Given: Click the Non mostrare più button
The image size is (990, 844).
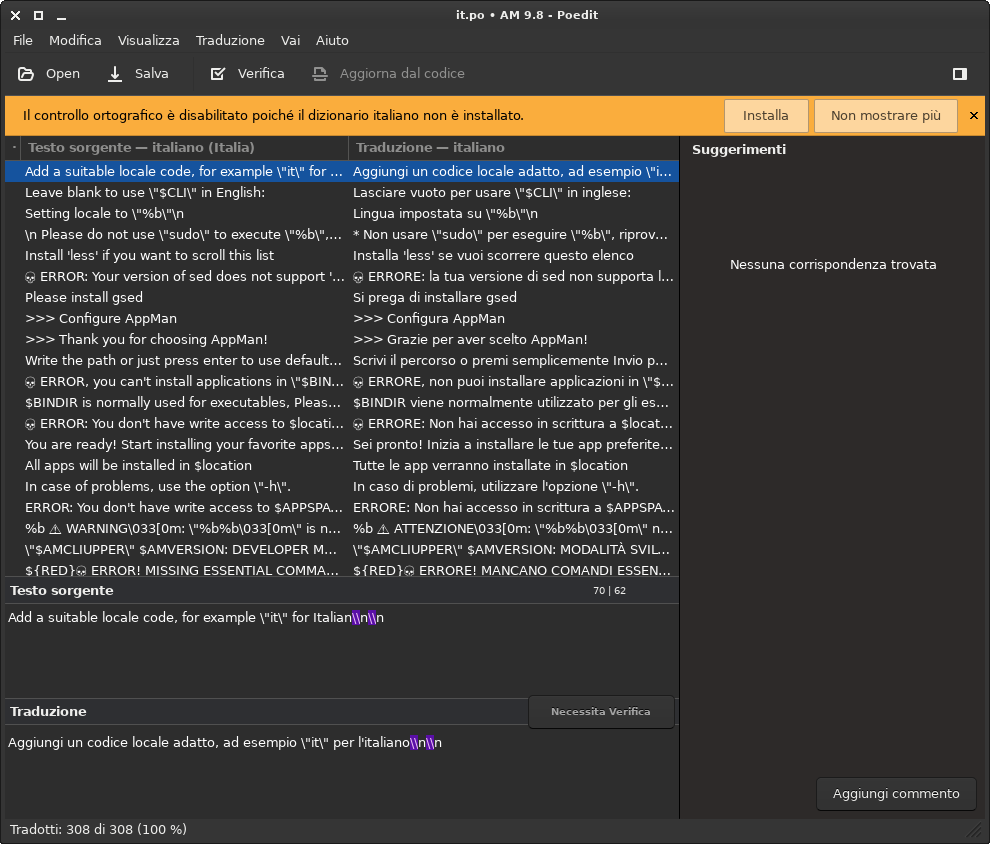Looking at the screenshot, I should click(x=886, y=116).
